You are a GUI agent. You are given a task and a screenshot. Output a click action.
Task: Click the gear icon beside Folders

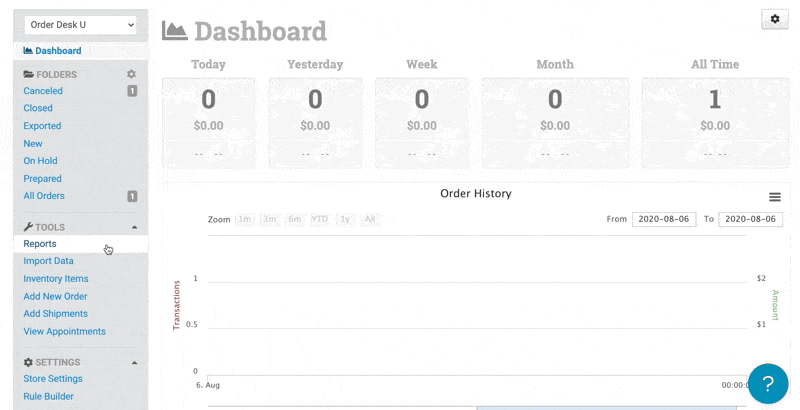131,75
